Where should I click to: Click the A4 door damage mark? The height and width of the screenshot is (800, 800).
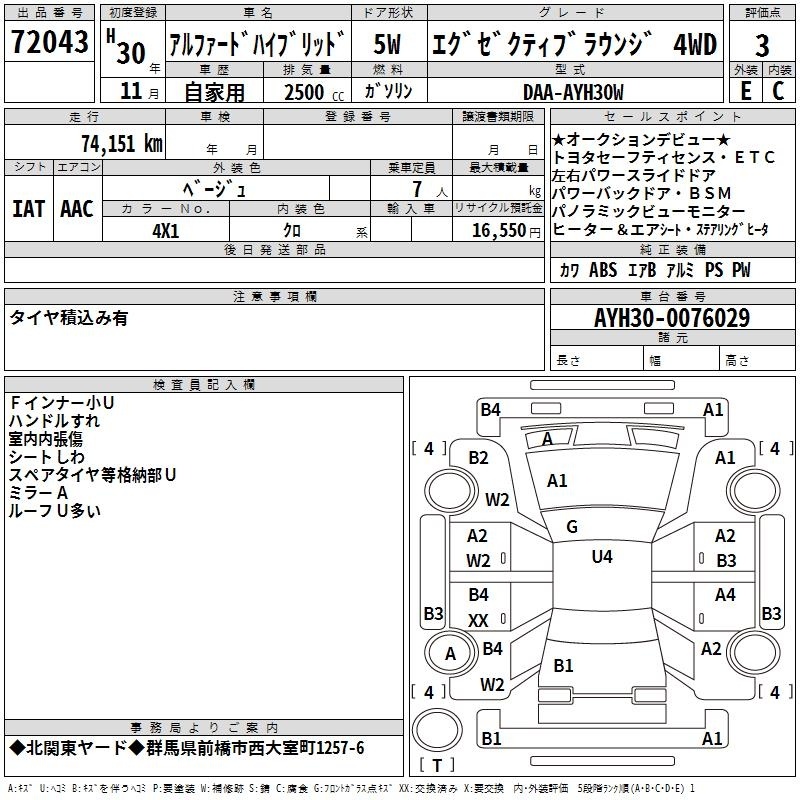coord(725,595)
